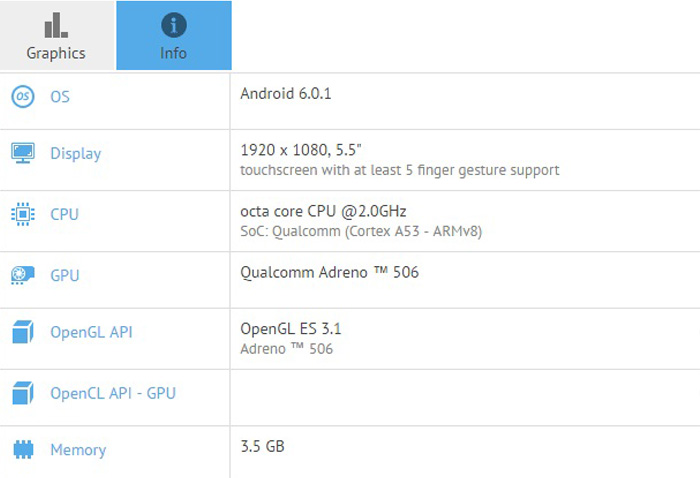Viewport: 700px width, 478px height.
Task: Select the GPU row label
Action: [x=65, y=275]
